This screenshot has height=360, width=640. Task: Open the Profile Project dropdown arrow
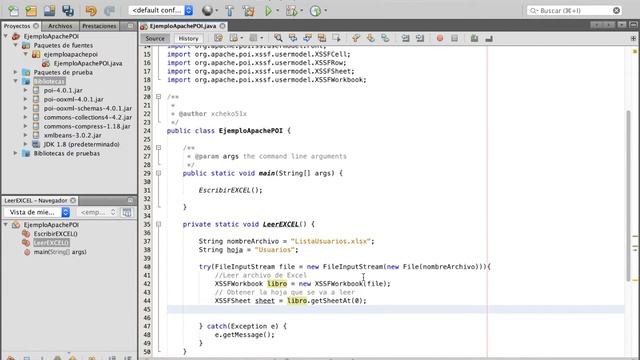pos(325,11)
